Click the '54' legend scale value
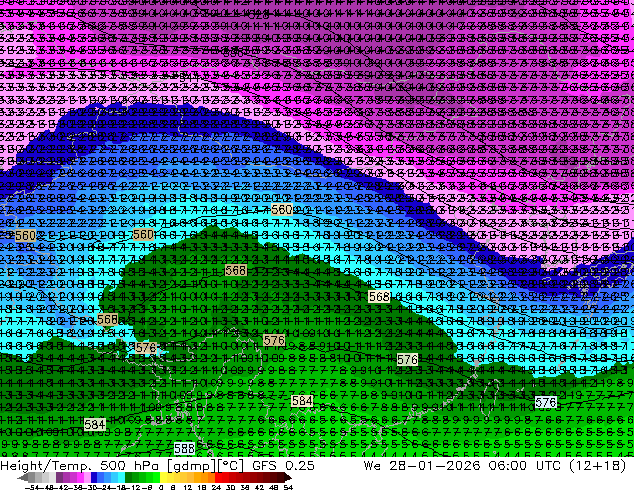 [x=288, y=488]
